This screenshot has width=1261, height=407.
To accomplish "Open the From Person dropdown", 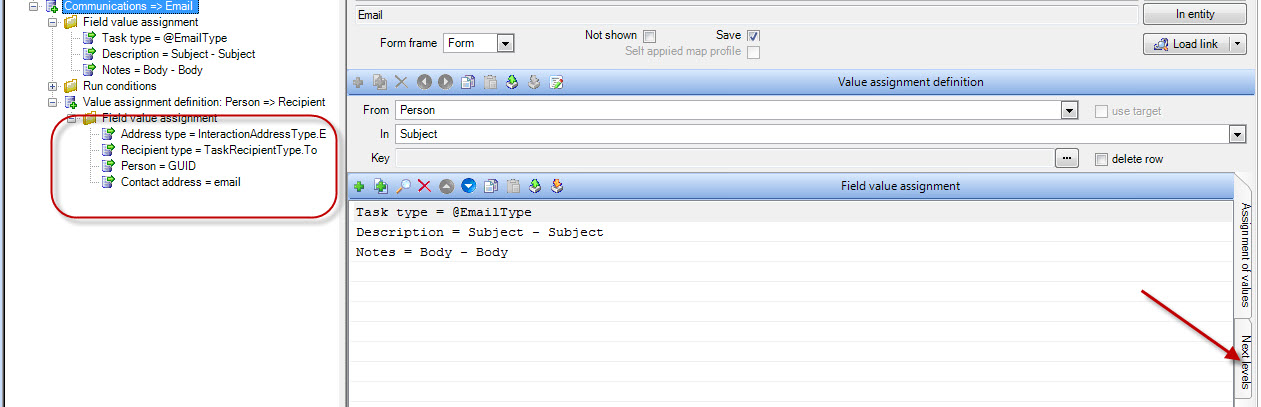I will point(1069,110).
